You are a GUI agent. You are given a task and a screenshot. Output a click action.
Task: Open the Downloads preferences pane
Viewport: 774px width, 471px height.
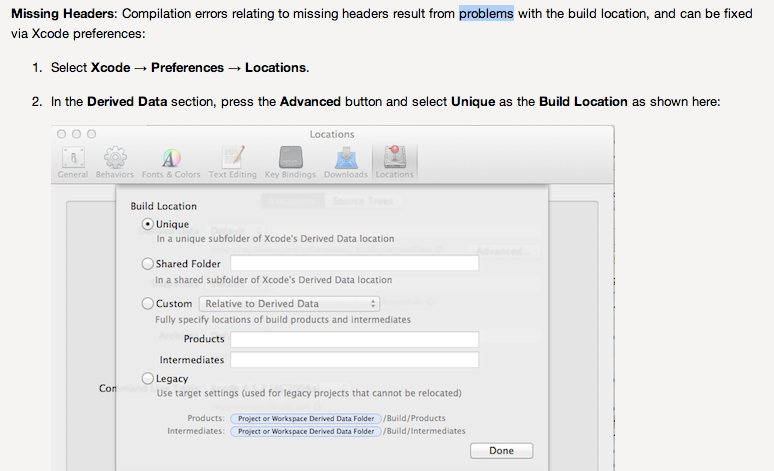pos(346,162)
